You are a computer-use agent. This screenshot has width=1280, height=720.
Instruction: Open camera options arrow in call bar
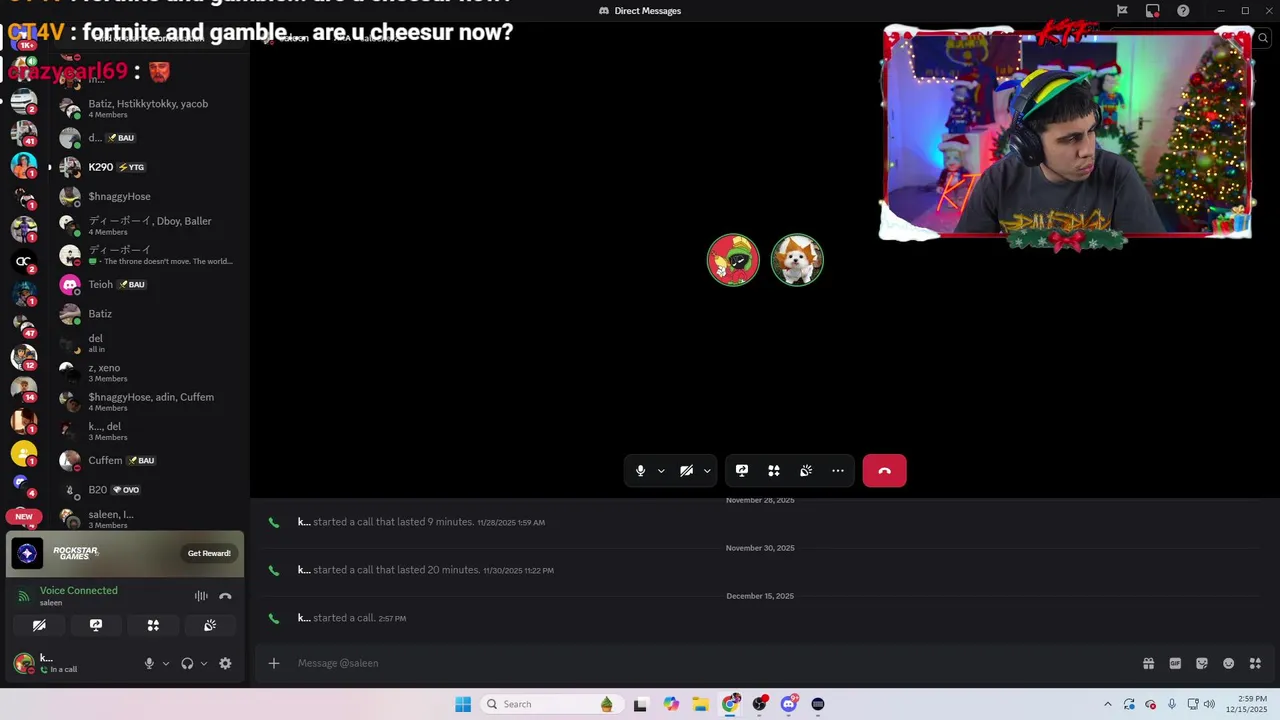[707, 471]
